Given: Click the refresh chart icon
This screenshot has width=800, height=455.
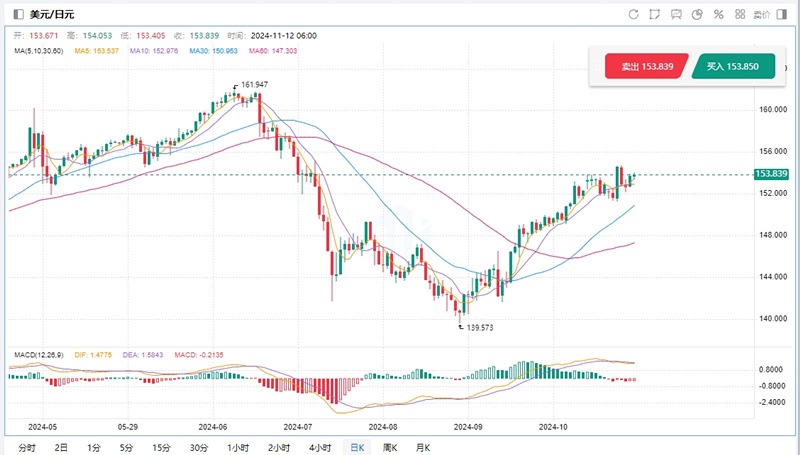Looking at the screenshot, I should click(633, 15).
